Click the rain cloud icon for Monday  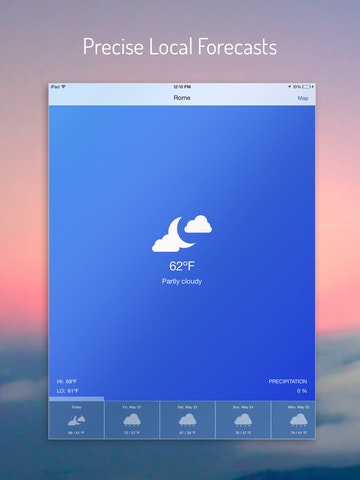299,420
